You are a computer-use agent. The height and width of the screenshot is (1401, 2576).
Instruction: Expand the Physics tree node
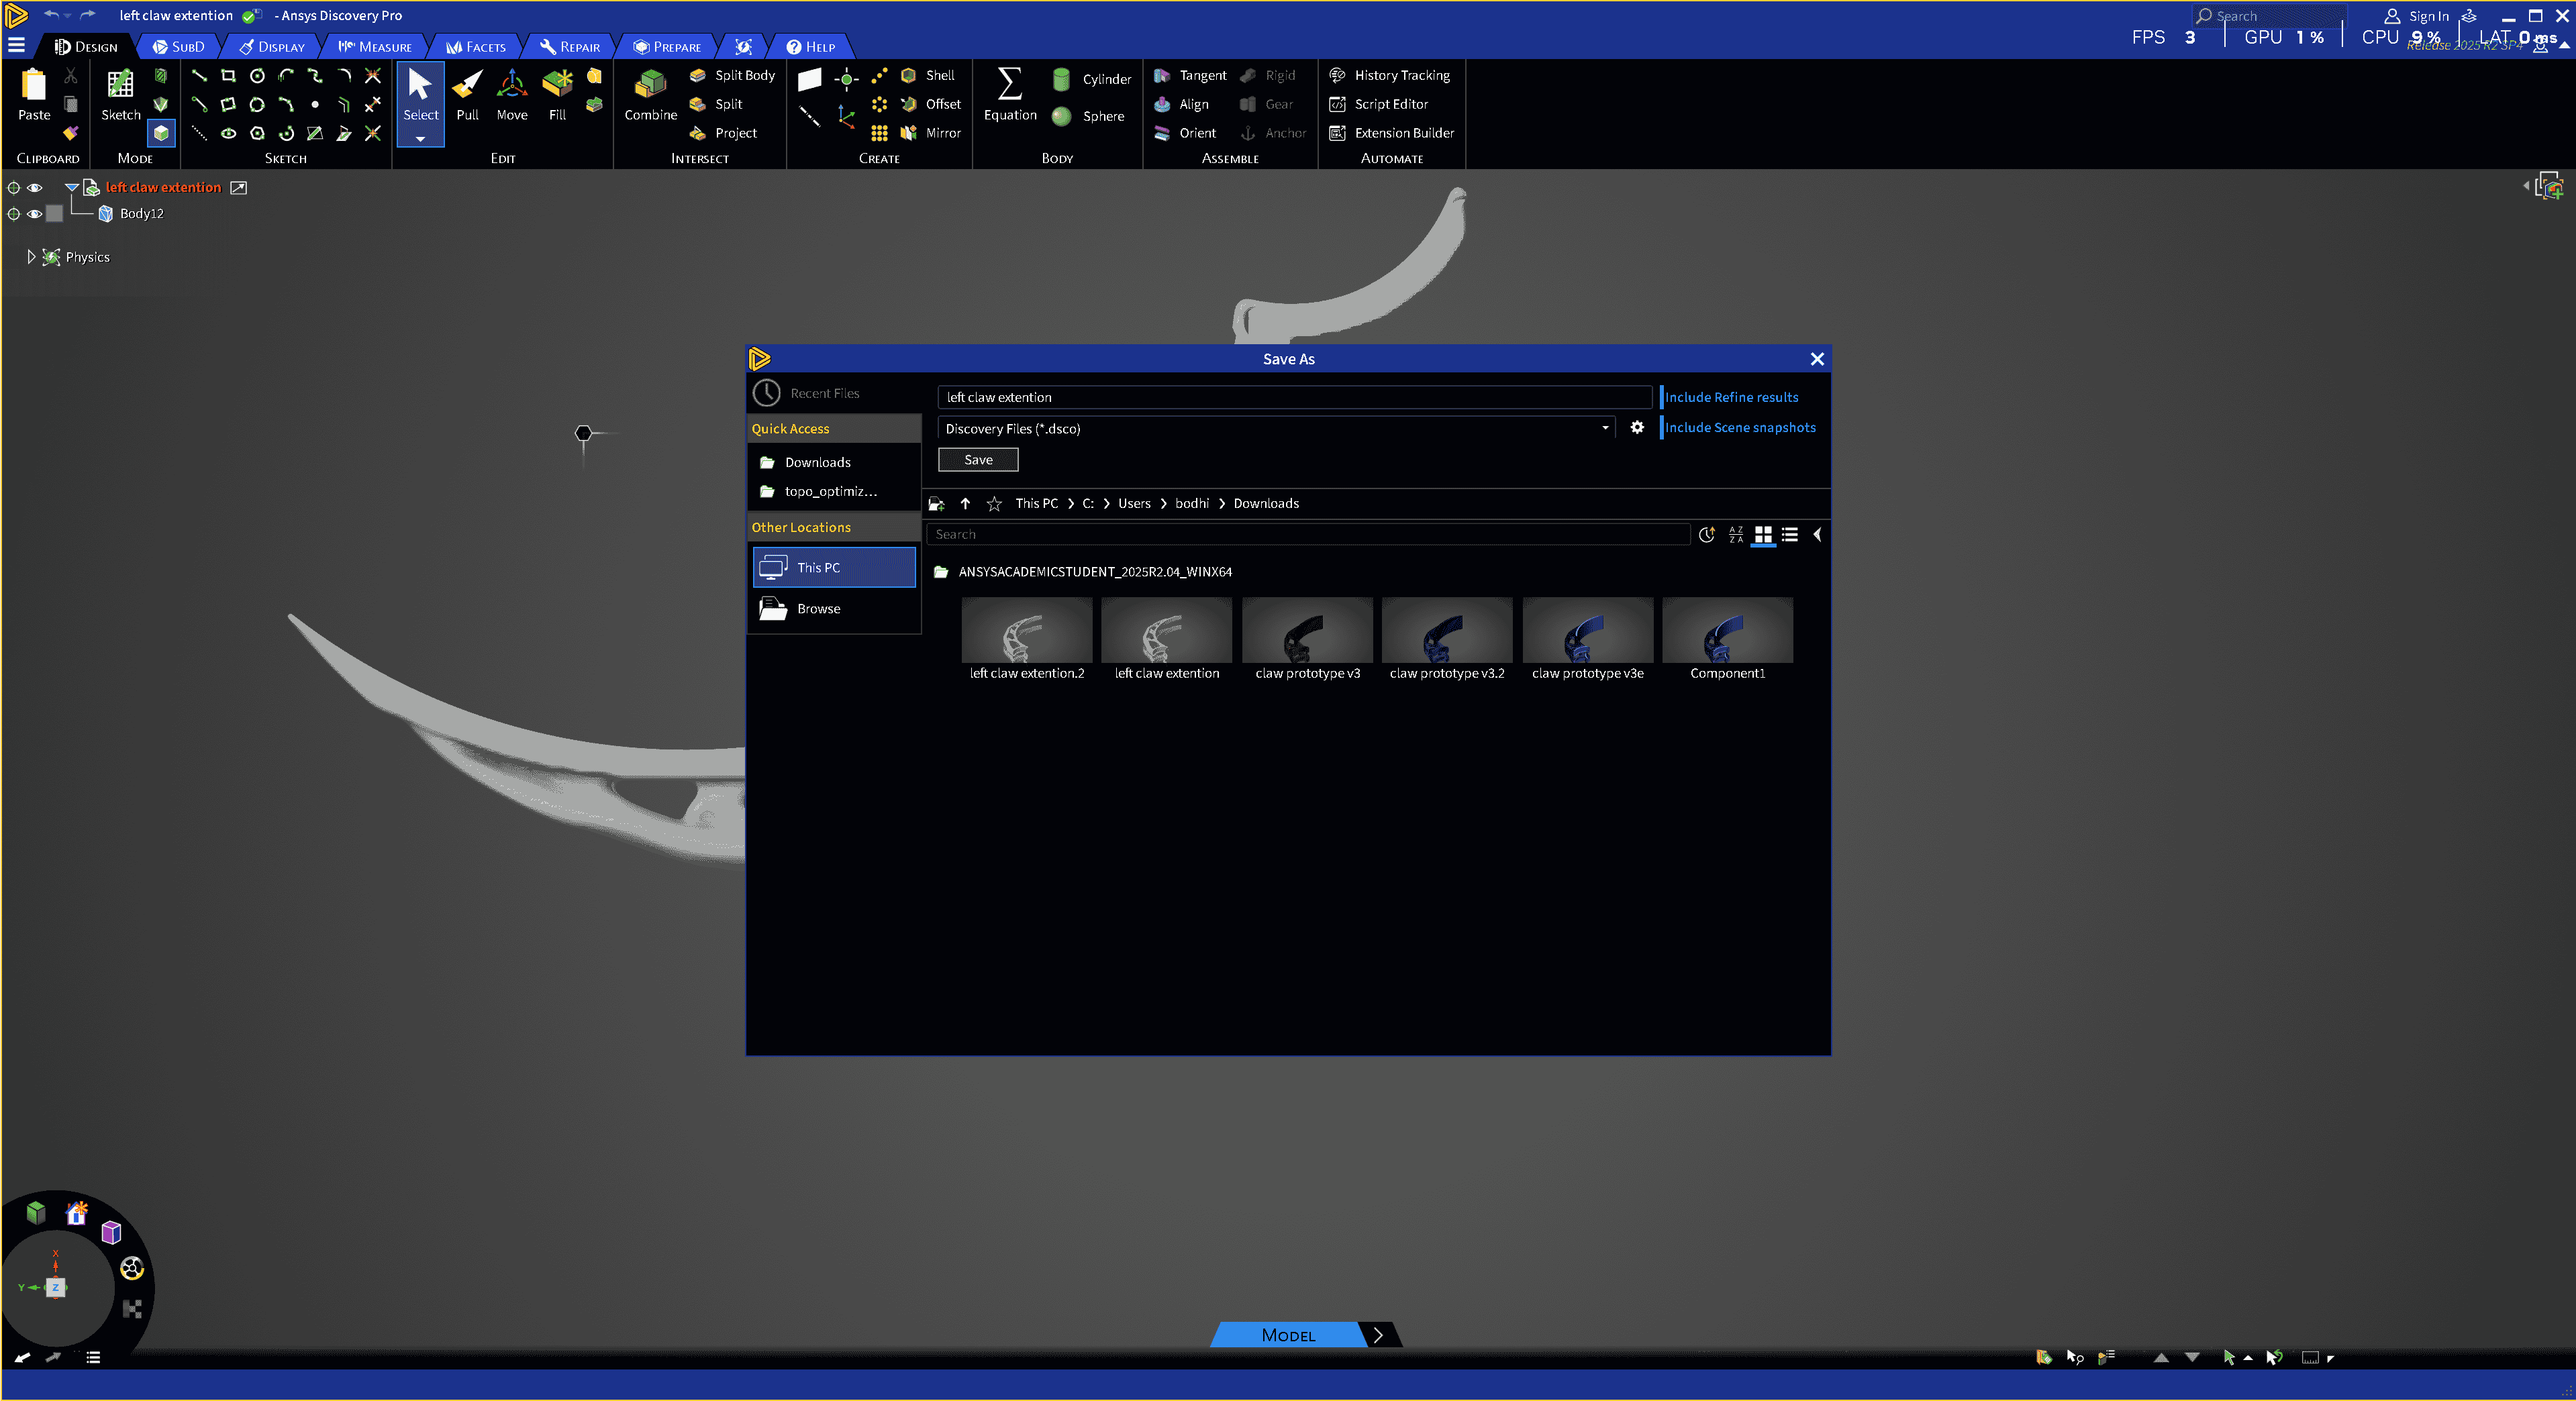[x=31, y=257]
